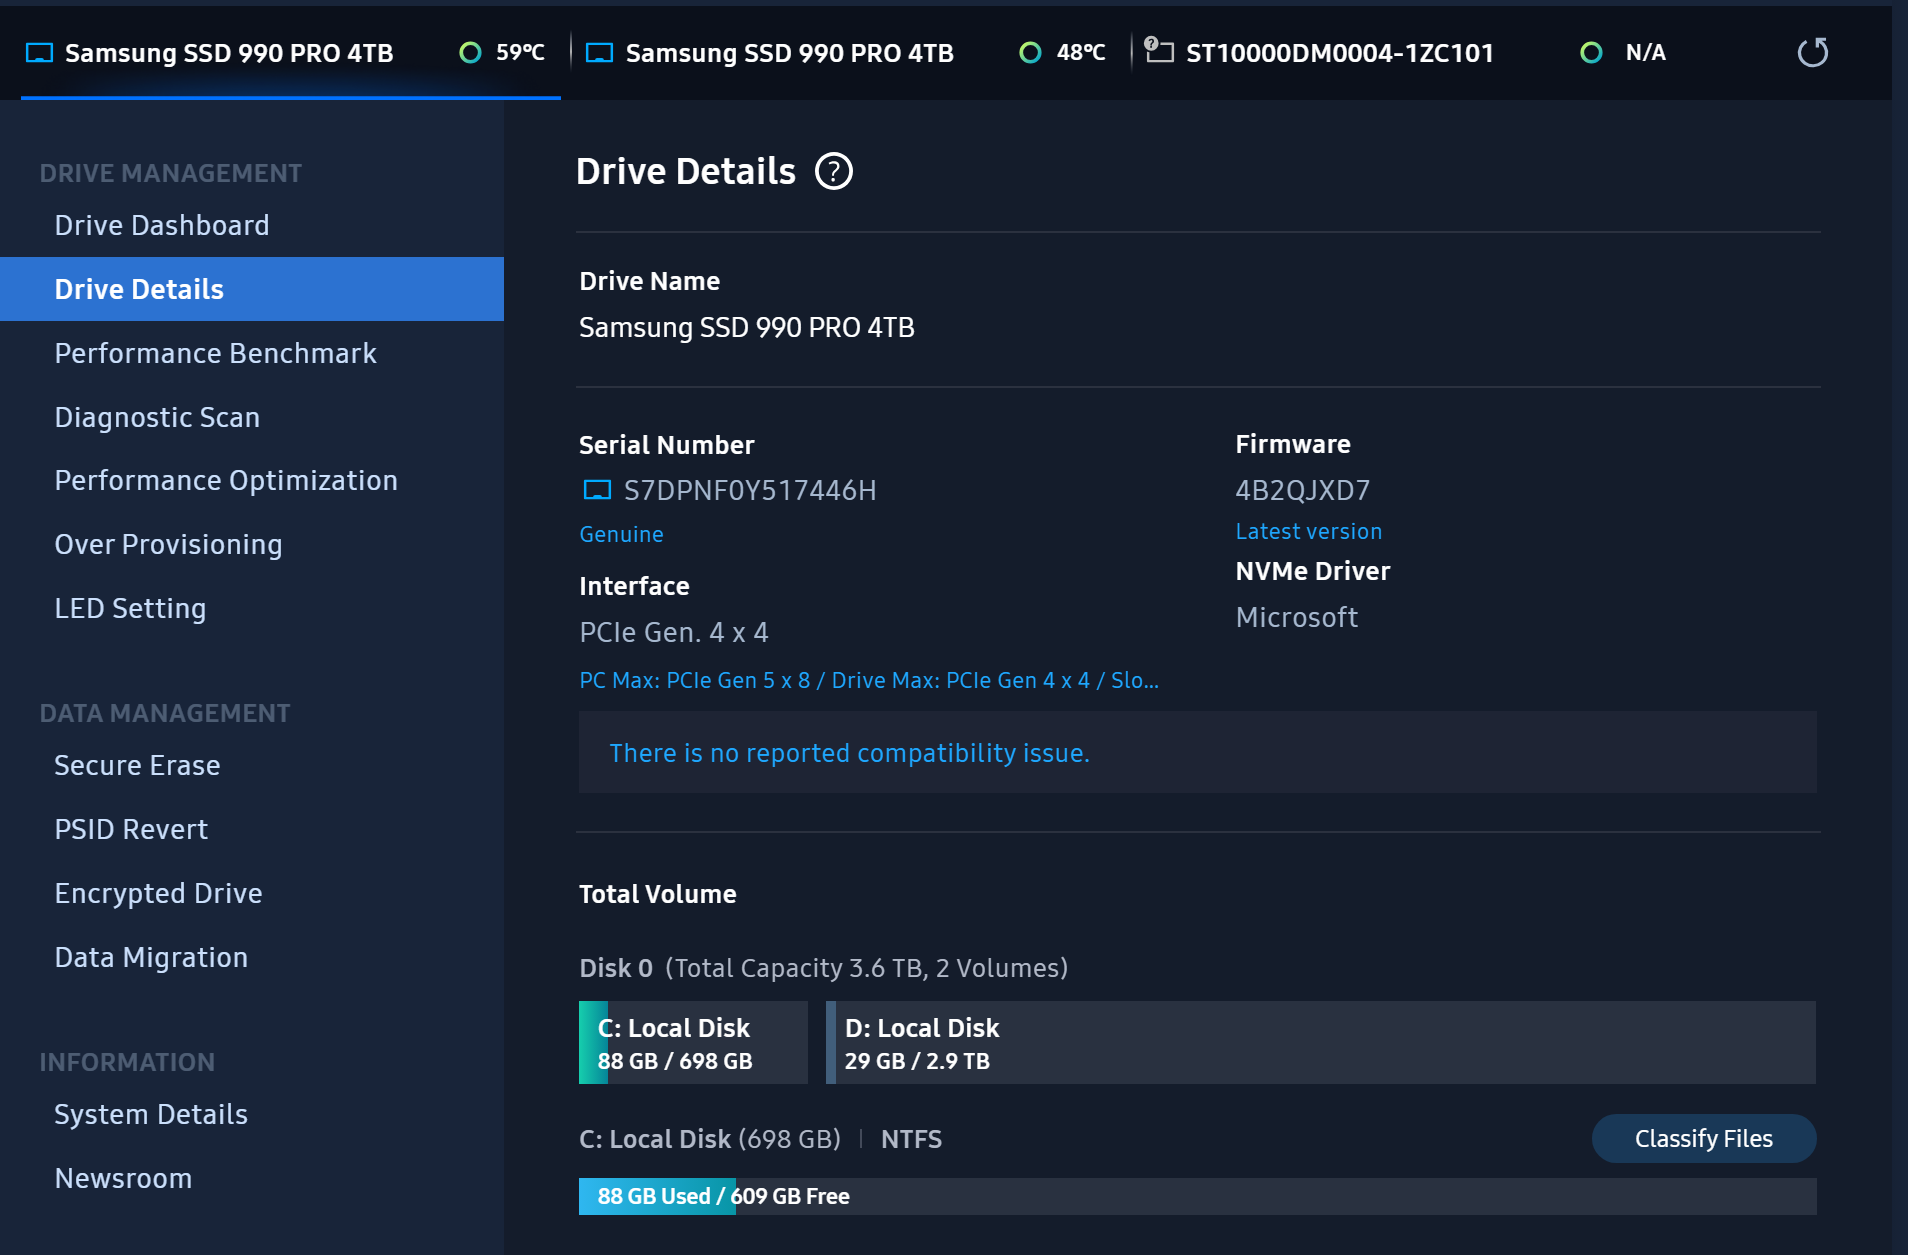Click the health circle beside 59°C
Viewport: 1908px width, 1255px height.
click(x=470, y=52)
